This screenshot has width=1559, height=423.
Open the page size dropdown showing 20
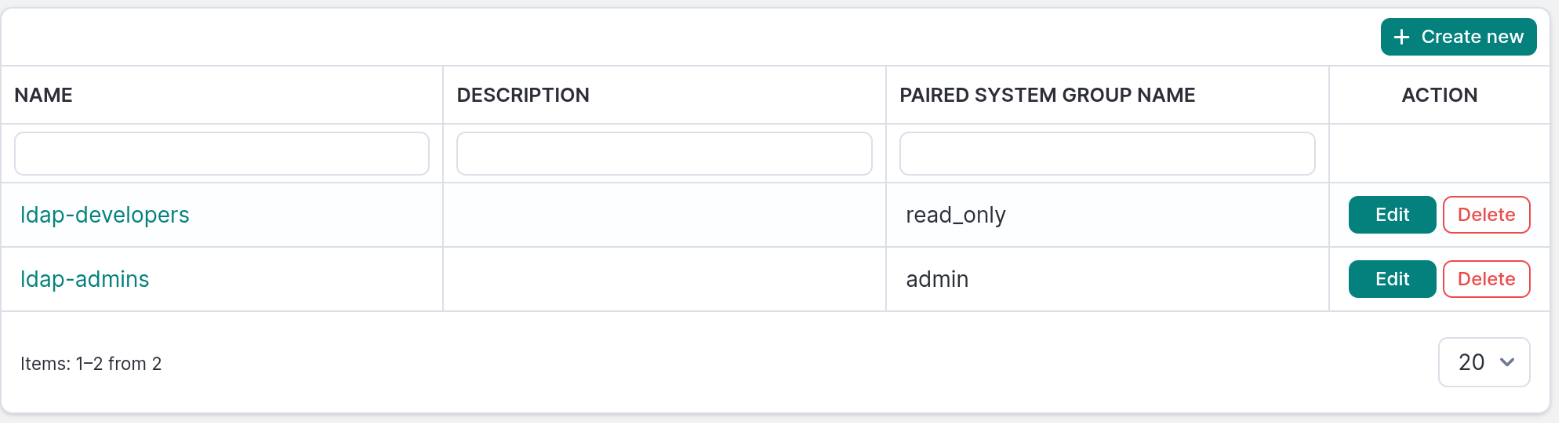point(1483,362)
